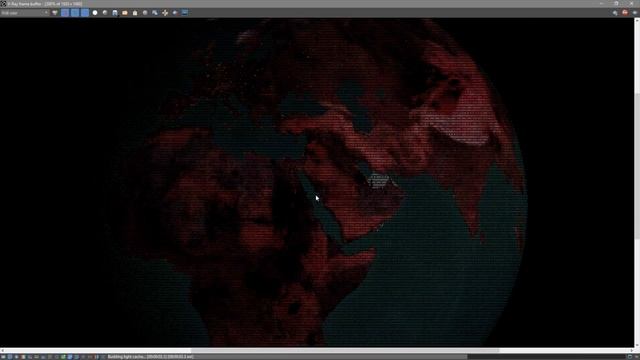Click duplicate frame buffer round icon

[145, 13]
